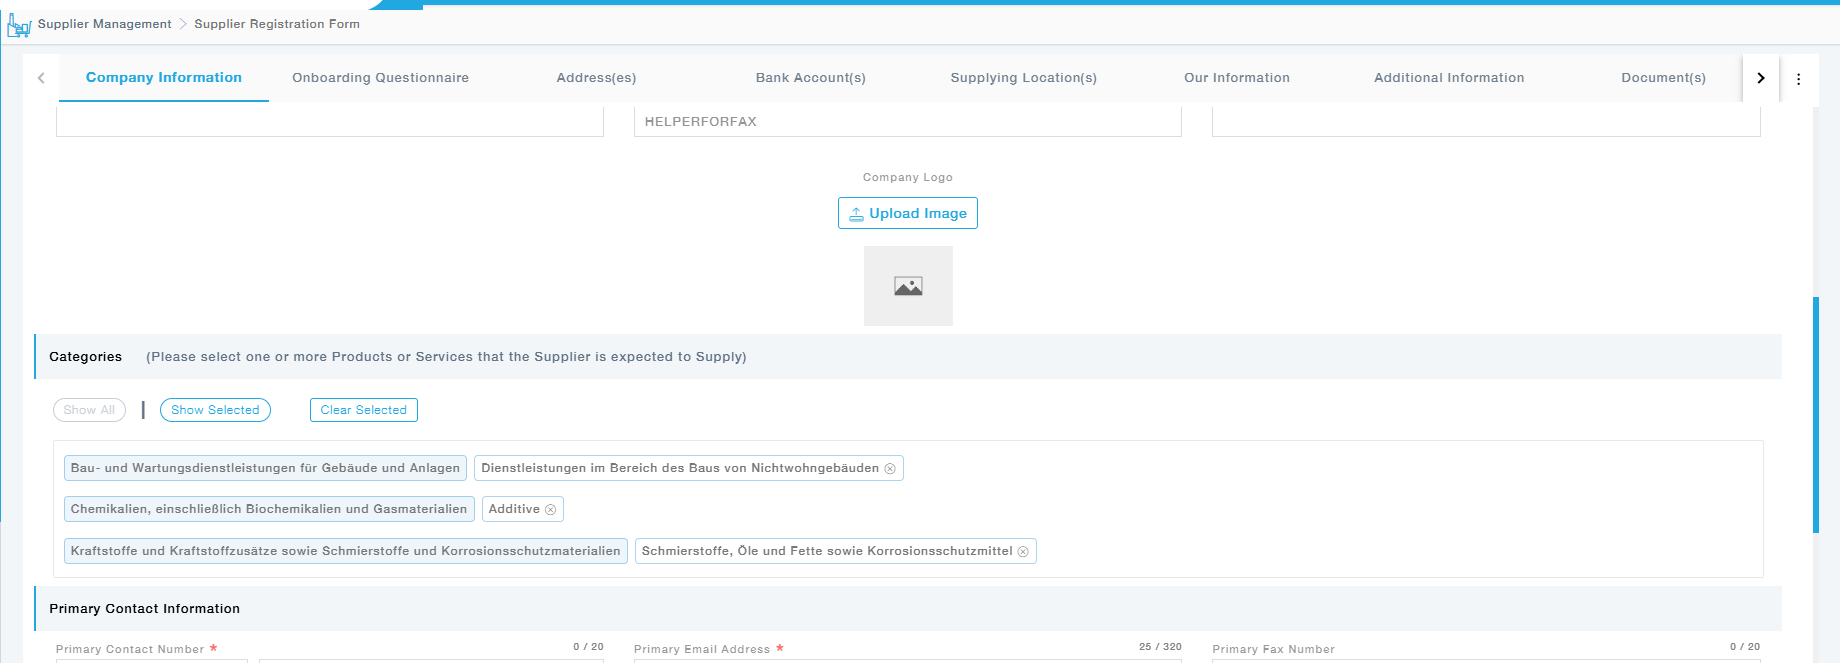Switch to the Onboarding Questionnaire tab
The height and width of the screenshot is (663, 1840).
[380, 78]
